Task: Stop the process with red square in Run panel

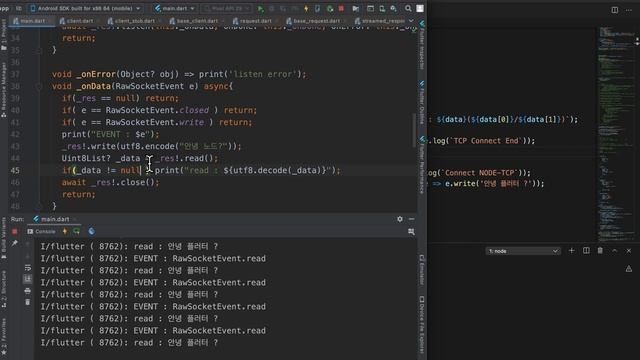Action: (15, 231)
